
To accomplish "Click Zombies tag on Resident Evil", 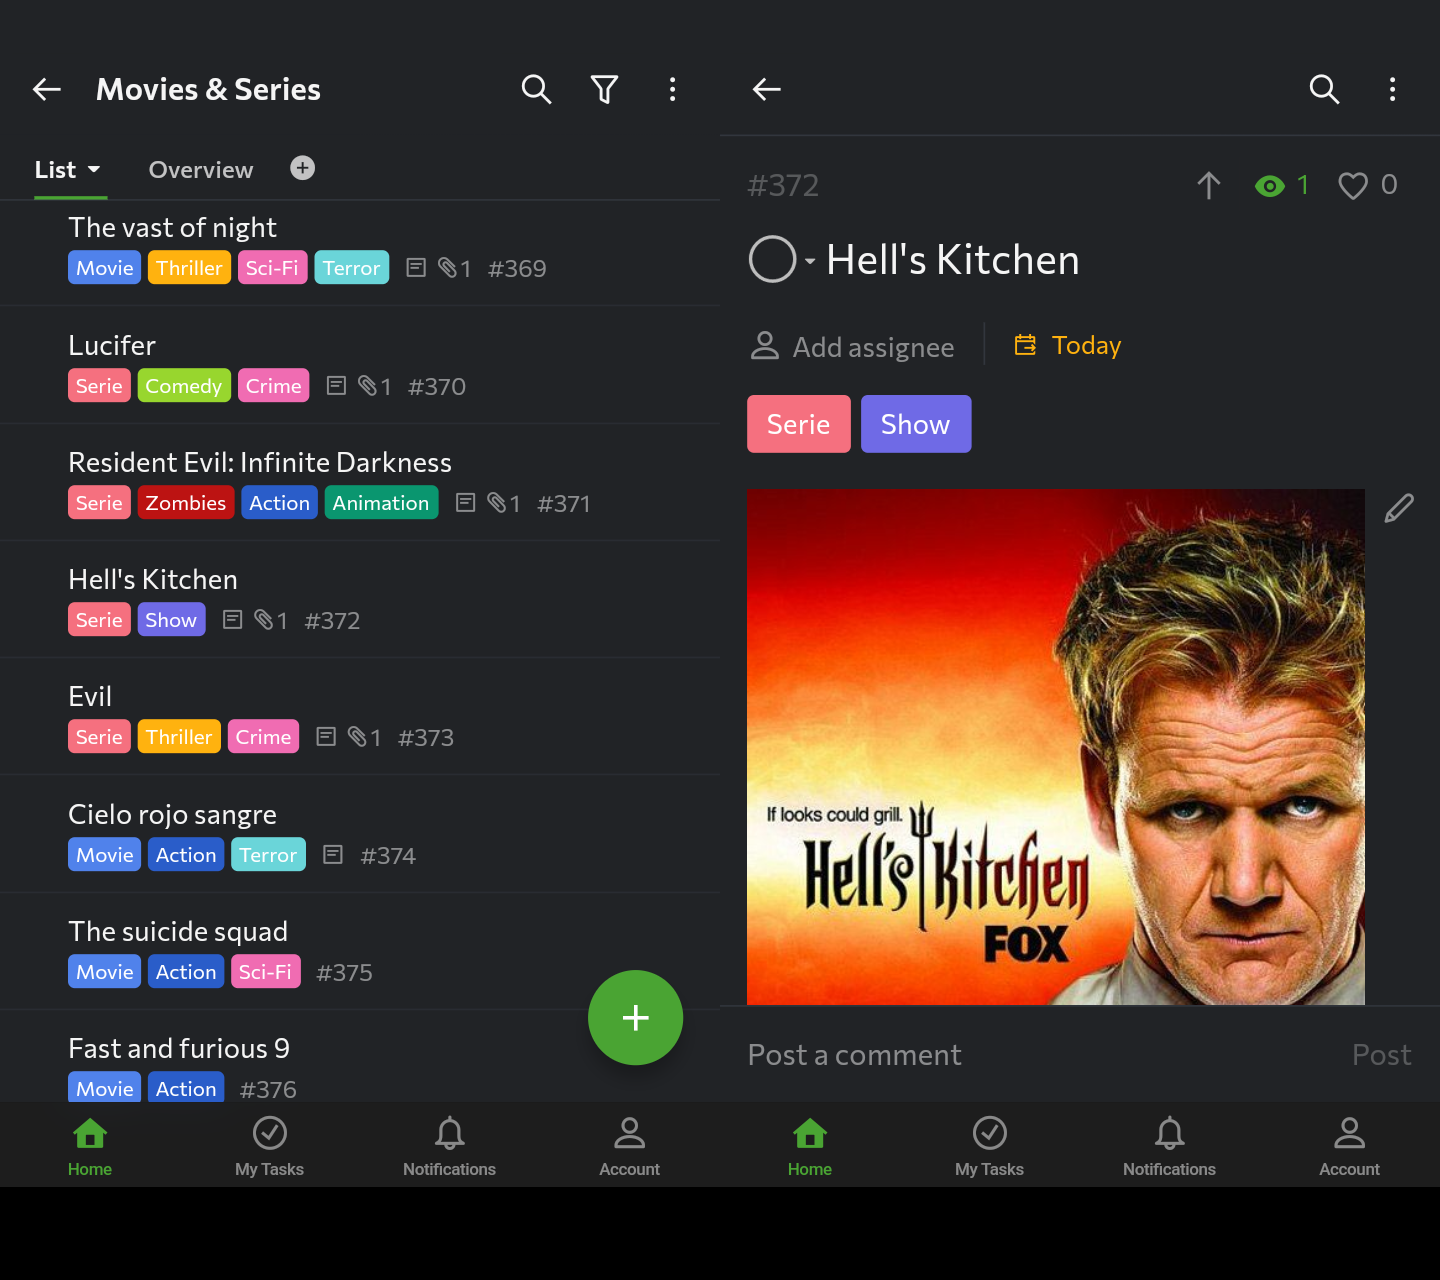I will click(186, 503).
